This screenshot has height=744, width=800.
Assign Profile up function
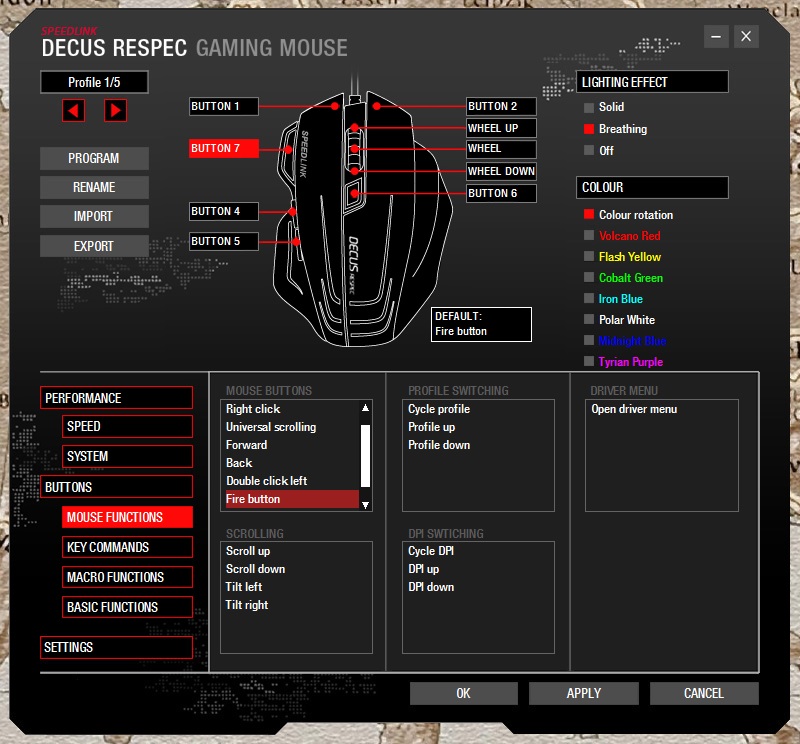pyautogui.click(x=431, y=427)
